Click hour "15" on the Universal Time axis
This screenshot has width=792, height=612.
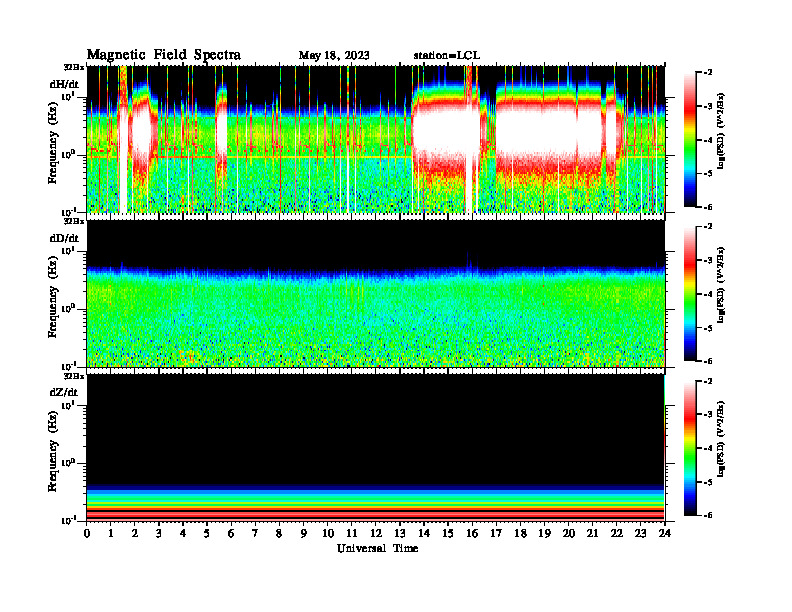(x=448, y=533)
